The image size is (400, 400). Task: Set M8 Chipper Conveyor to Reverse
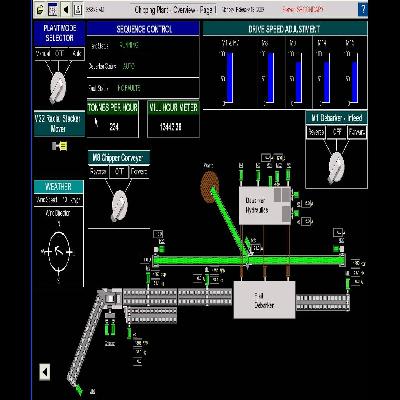pos(98,172)
